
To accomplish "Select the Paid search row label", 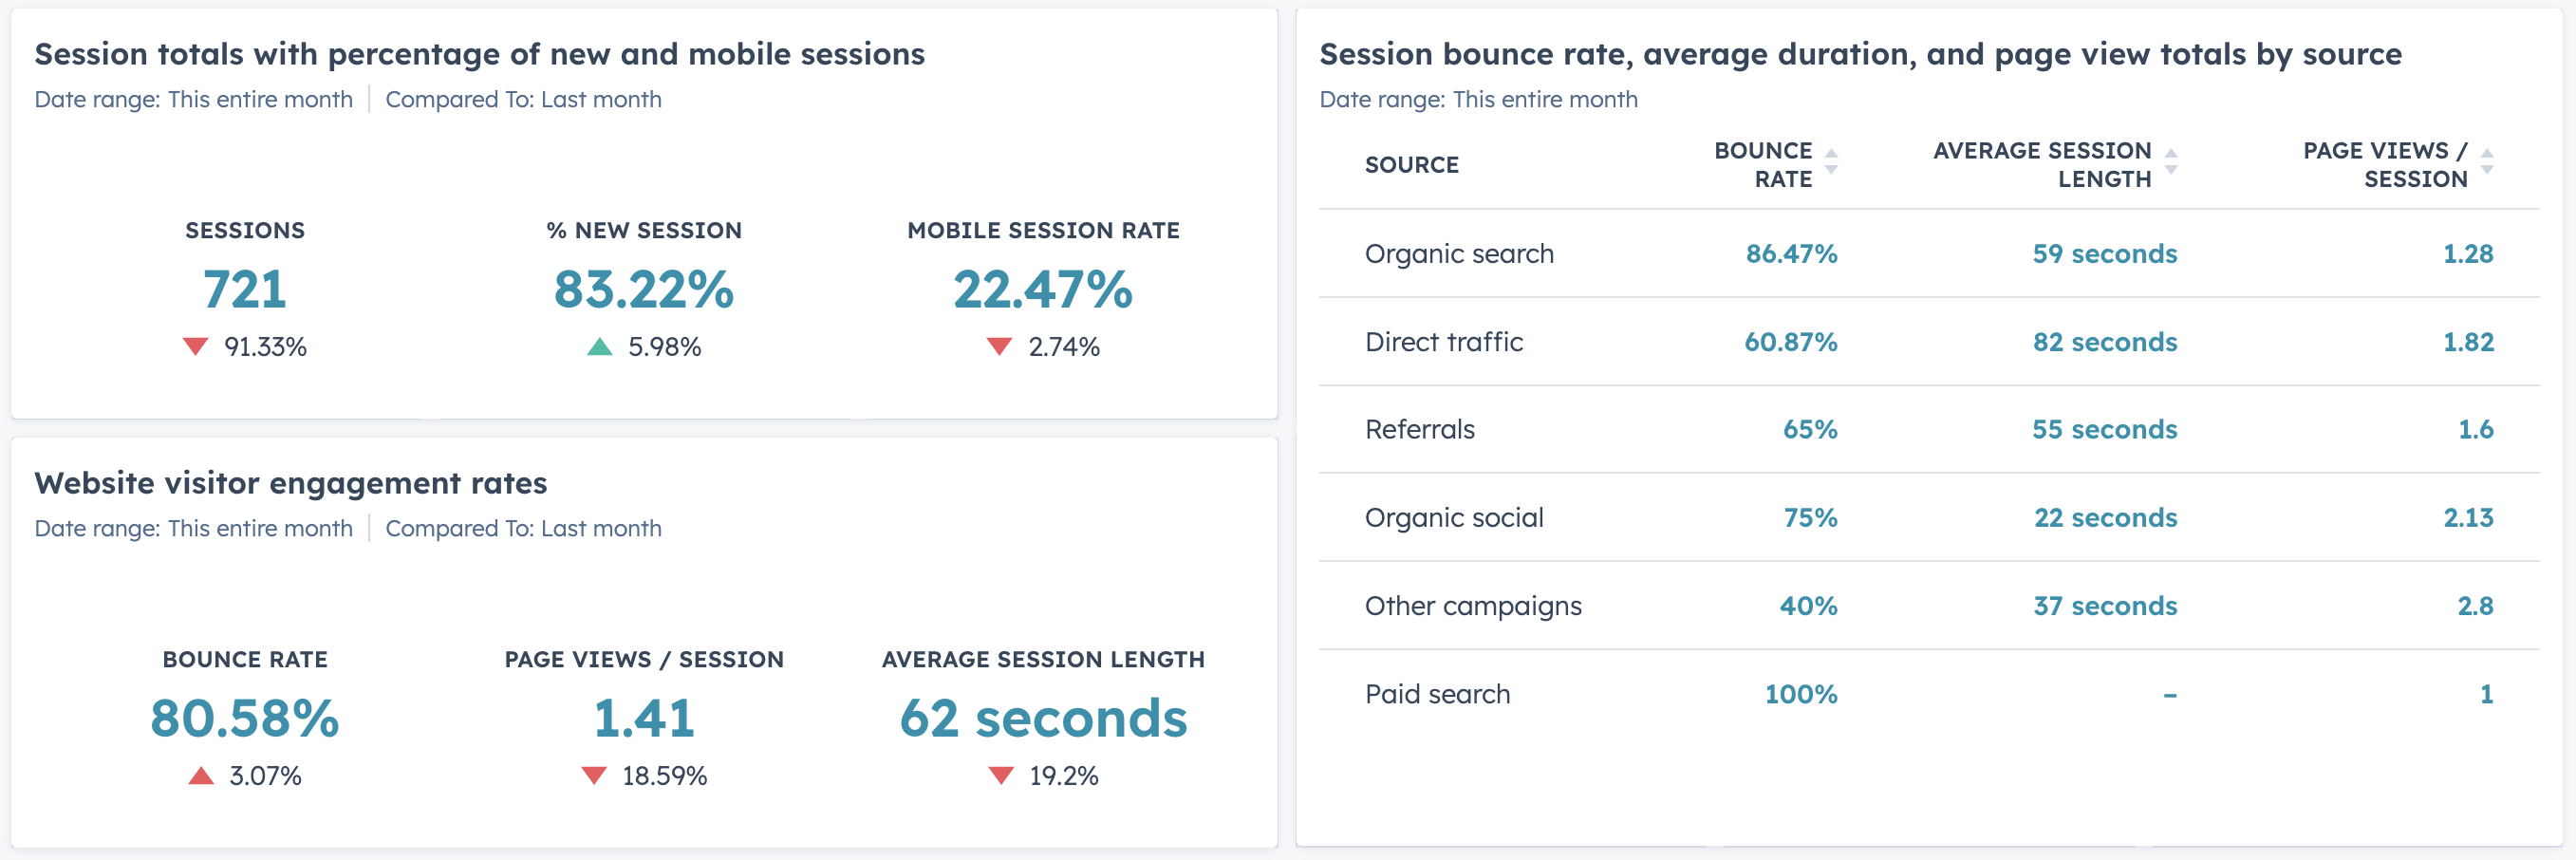I will pos(1437,694).
